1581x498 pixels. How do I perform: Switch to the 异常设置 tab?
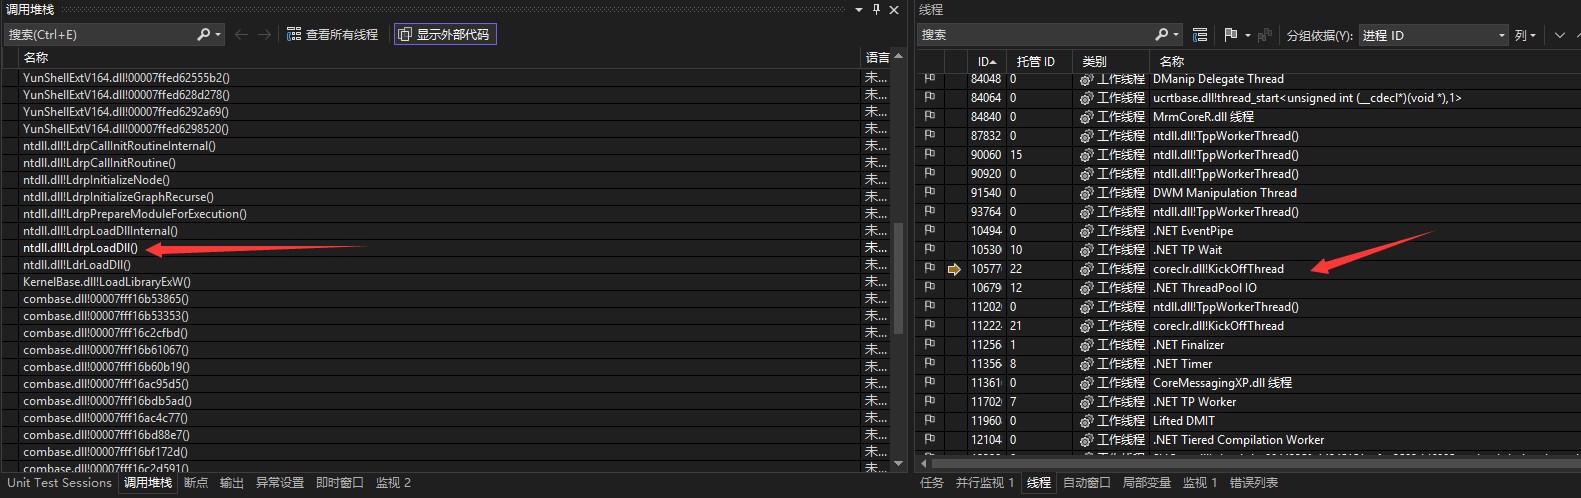[280, 483]
